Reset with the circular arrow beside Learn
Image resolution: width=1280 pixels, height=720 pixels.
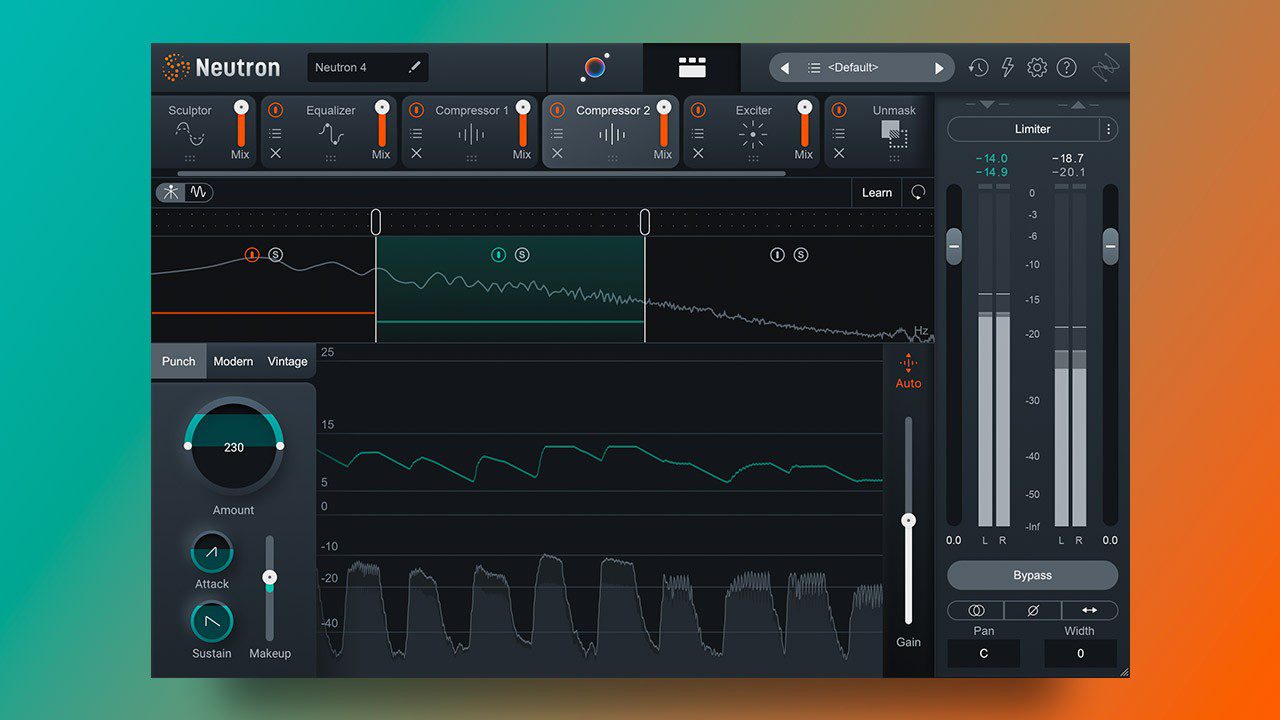(x=918, y=192)
